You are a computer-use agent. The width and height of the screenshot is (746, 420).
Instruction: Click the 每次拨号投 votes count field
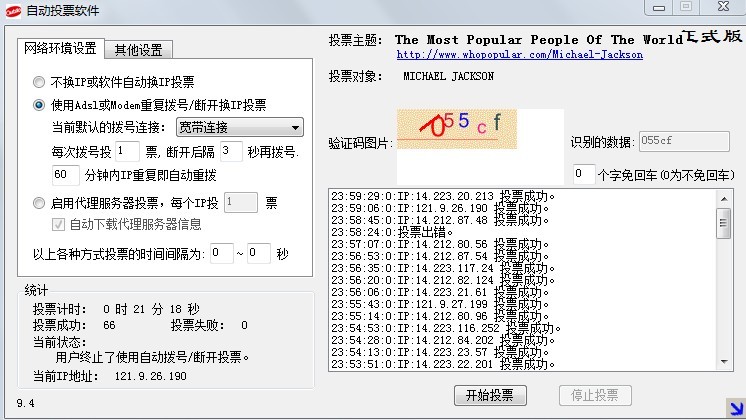[127, 151]
